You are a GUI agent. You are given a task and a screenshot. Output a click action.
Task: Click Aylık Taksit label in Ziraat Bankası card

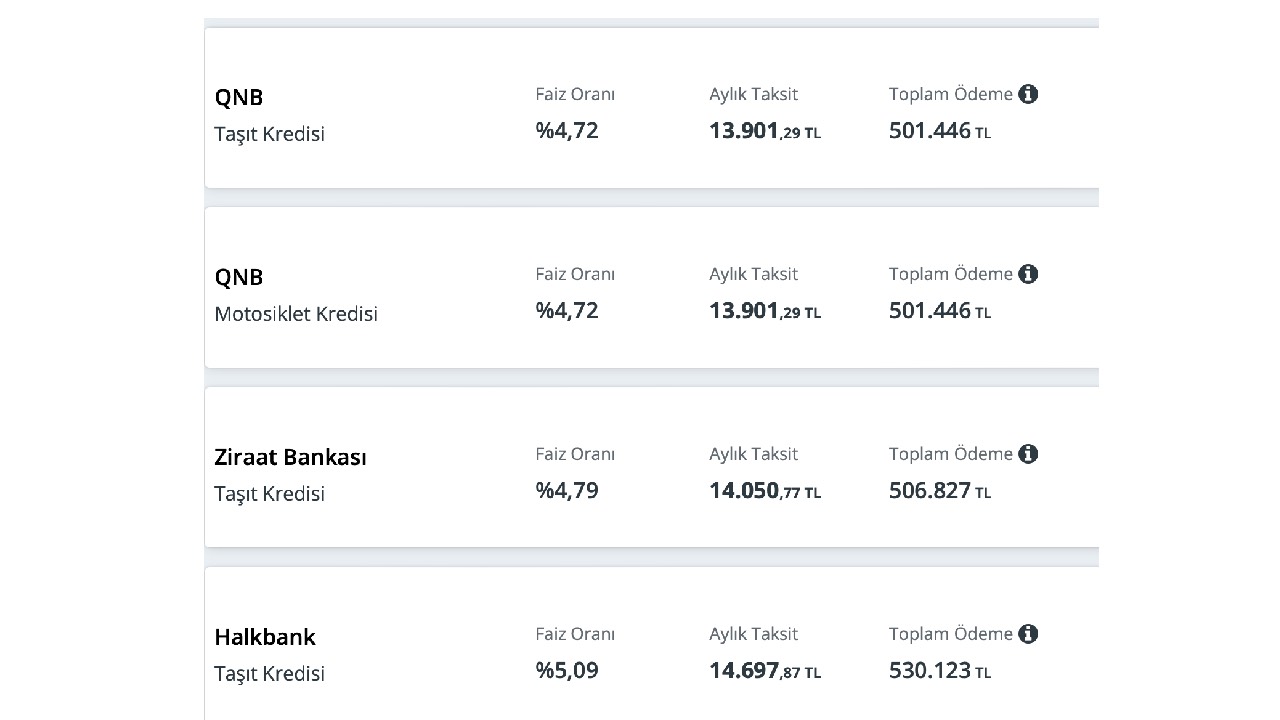pos(754,454)
